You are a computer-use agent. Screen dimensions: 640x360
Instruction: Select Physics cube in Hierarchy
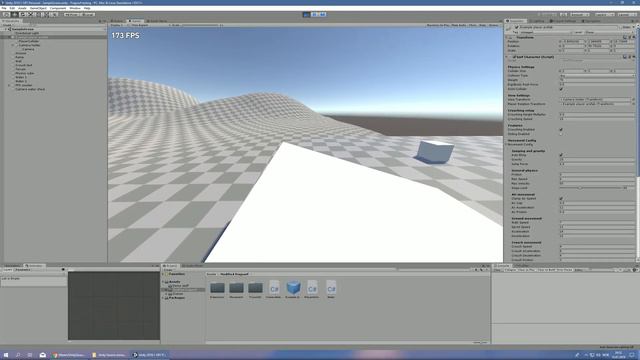click(x=24, y=73)
